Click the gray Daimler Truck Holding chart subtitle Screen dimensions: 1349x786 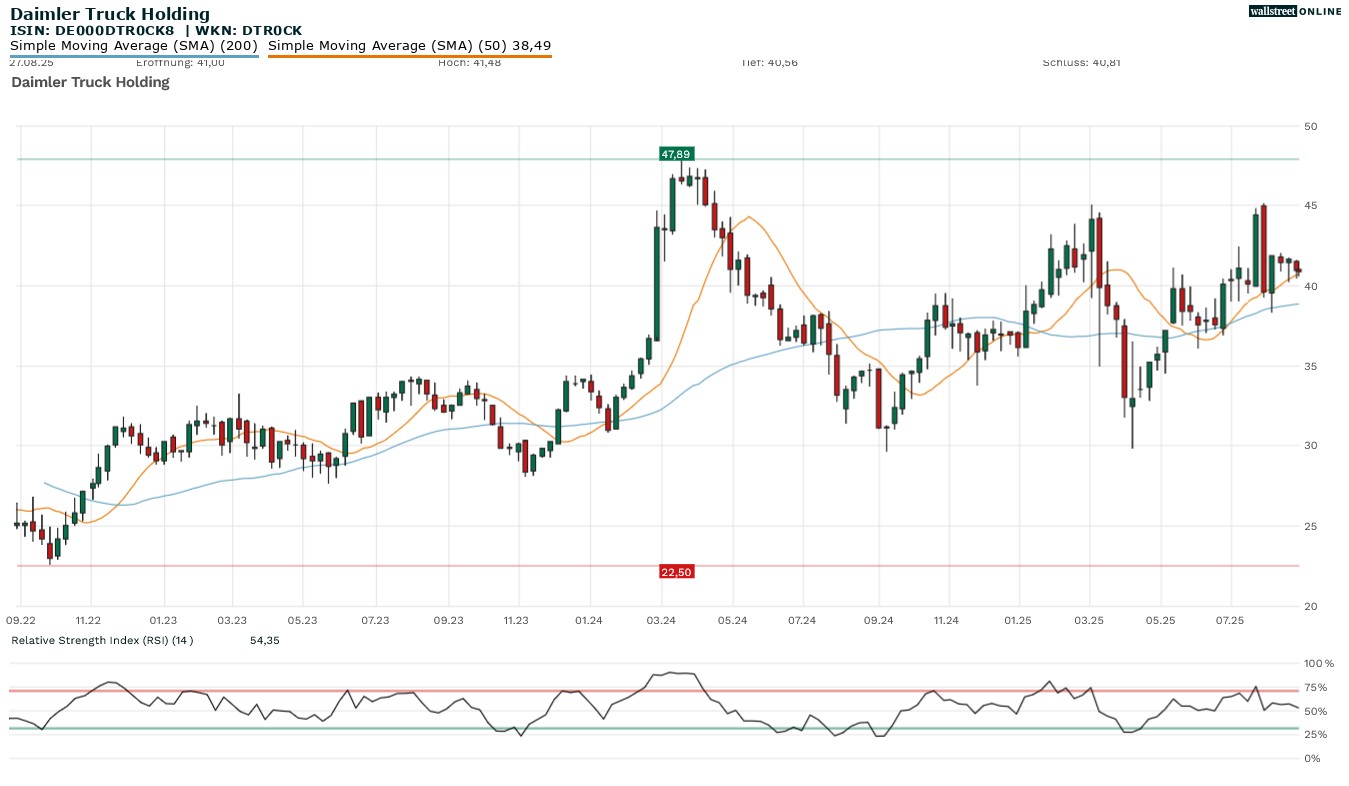90,82
